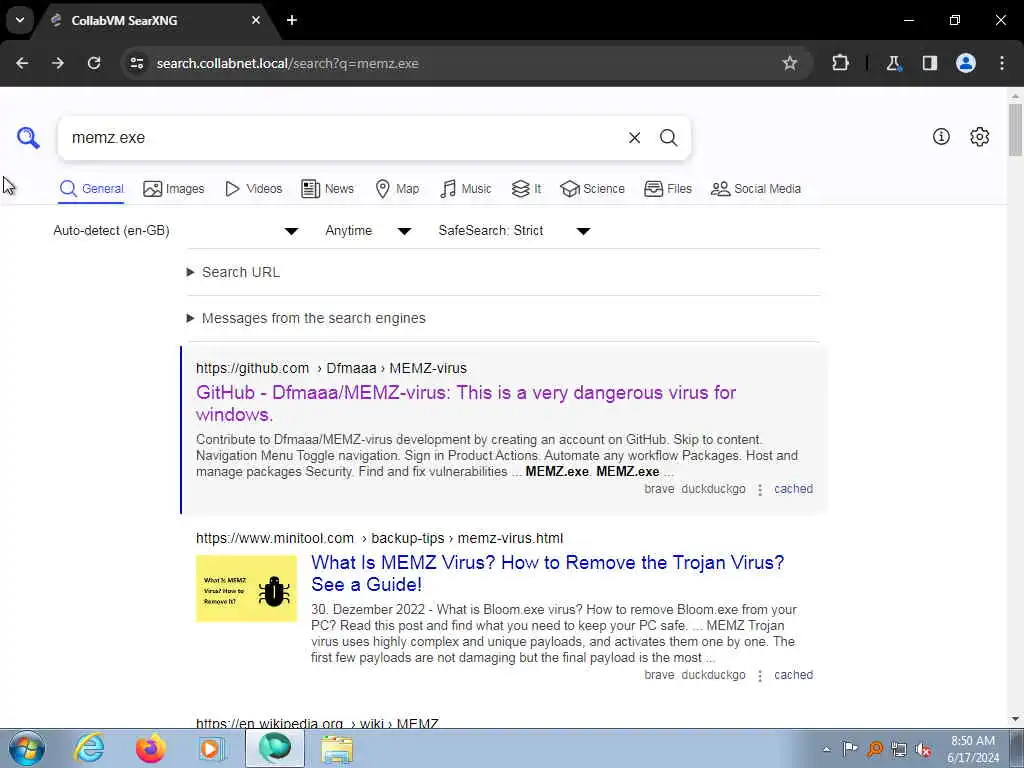Switch to the Science category

point(592,189)
